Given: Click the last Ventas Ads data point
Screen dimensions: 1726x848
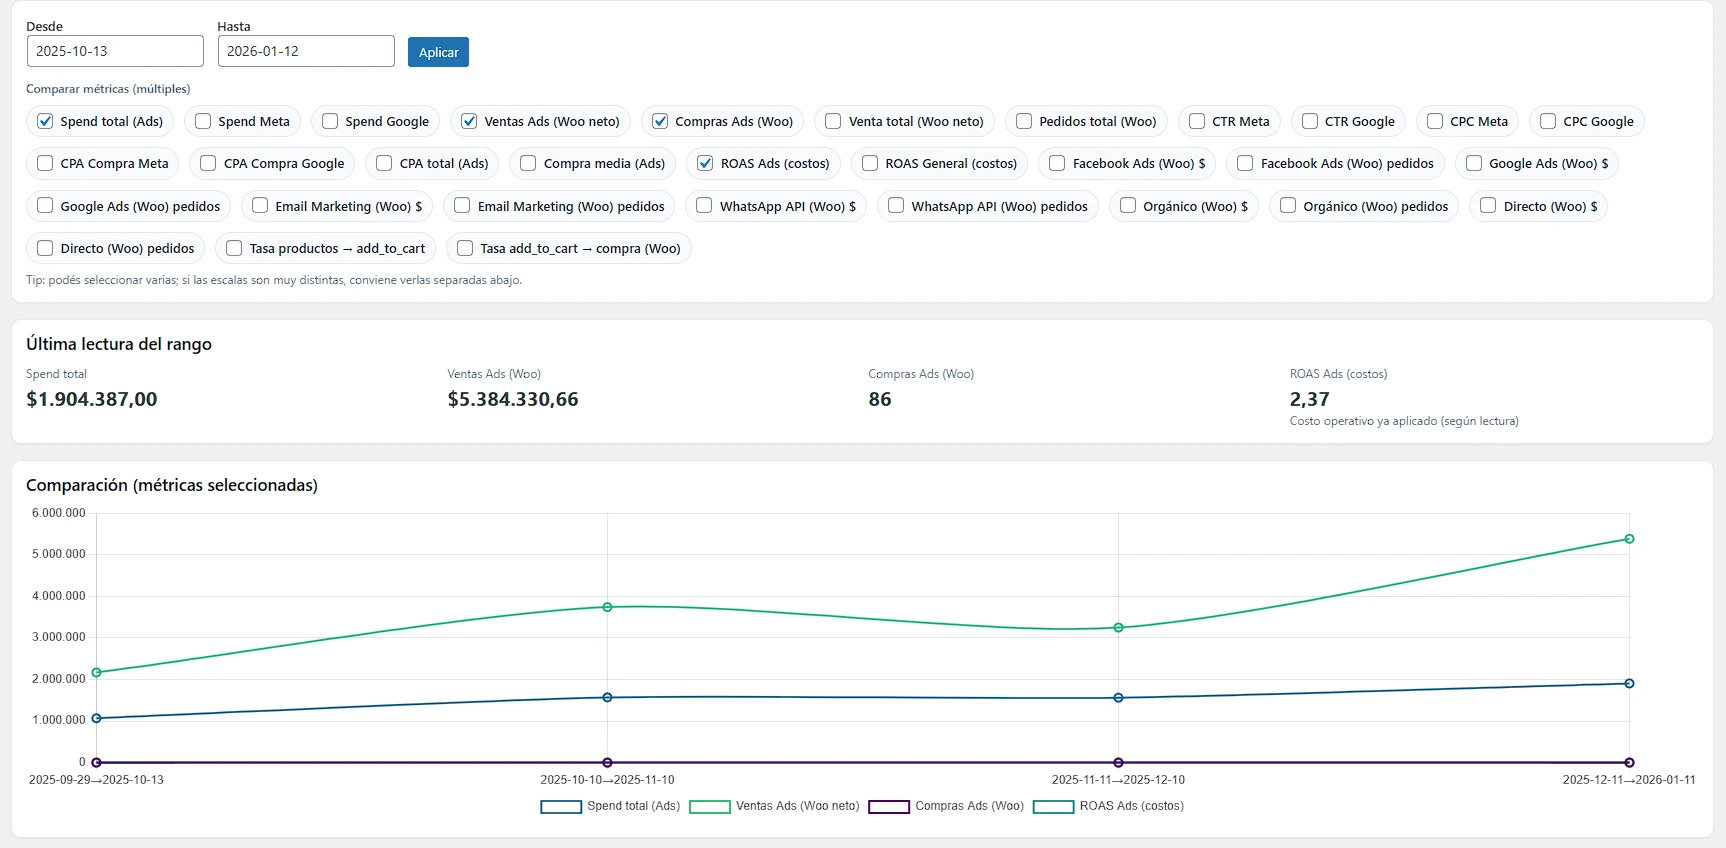Looking at the screenshot, I should [1629, 539].
